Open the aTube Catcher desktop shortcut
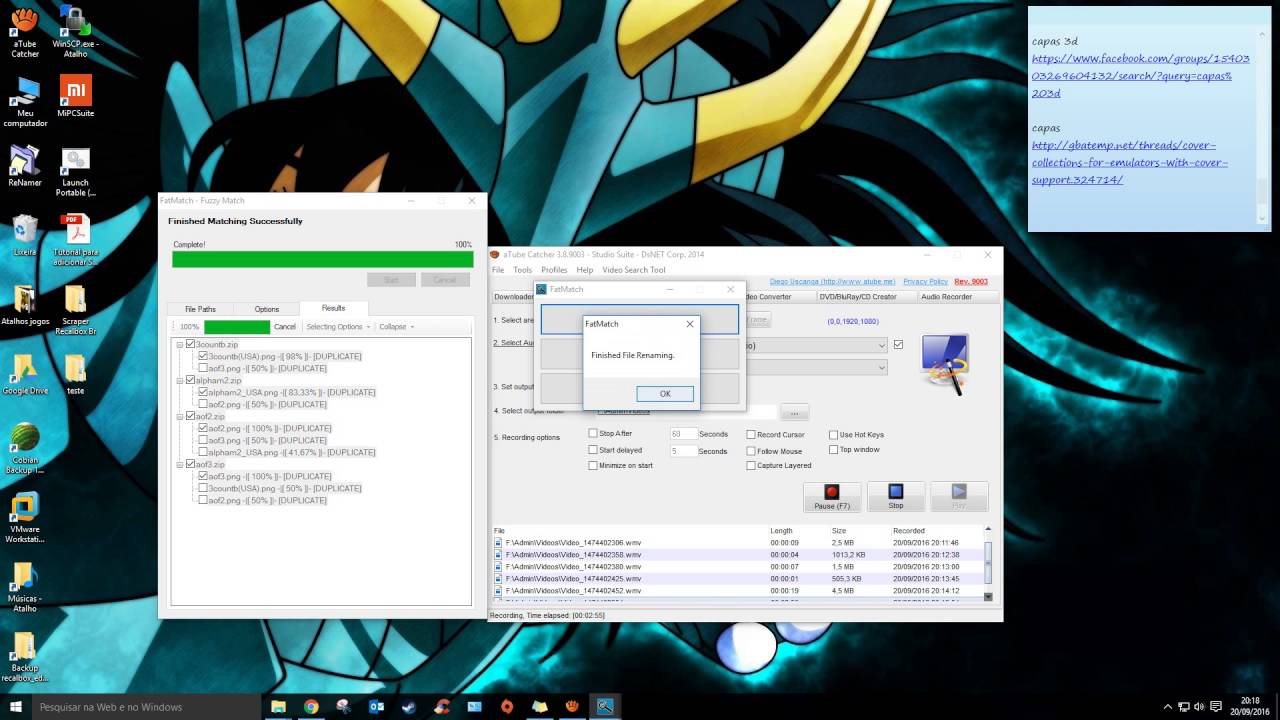Image resolution: width=1280 pixels, height=720 pixels. tap(25, 31)
